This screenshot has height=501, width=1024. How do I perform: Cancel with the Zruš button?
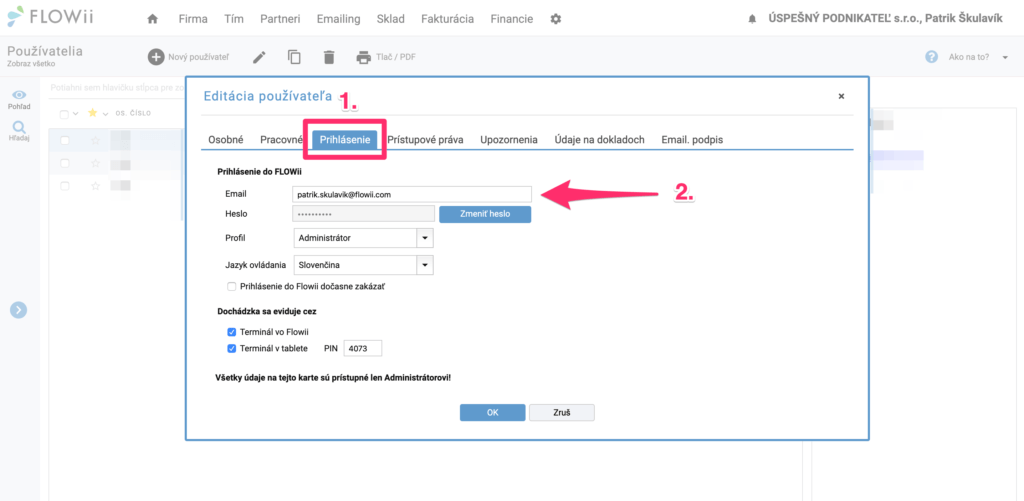[x=562, y=412]
